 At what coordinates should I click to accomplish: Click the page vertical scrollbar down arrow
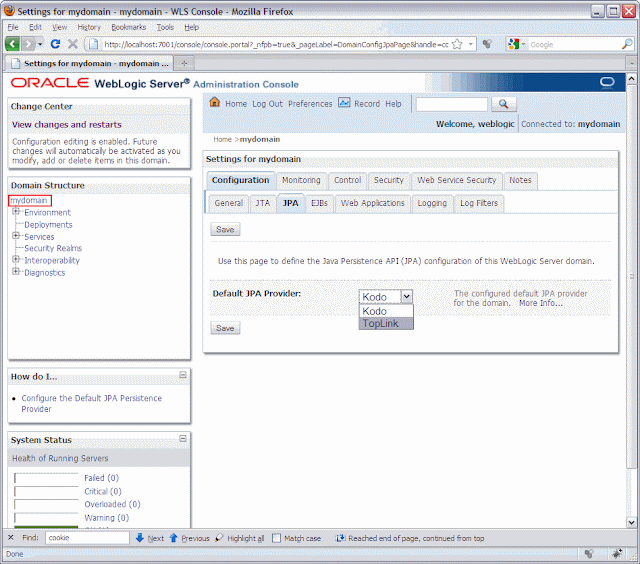coord(631,522)
